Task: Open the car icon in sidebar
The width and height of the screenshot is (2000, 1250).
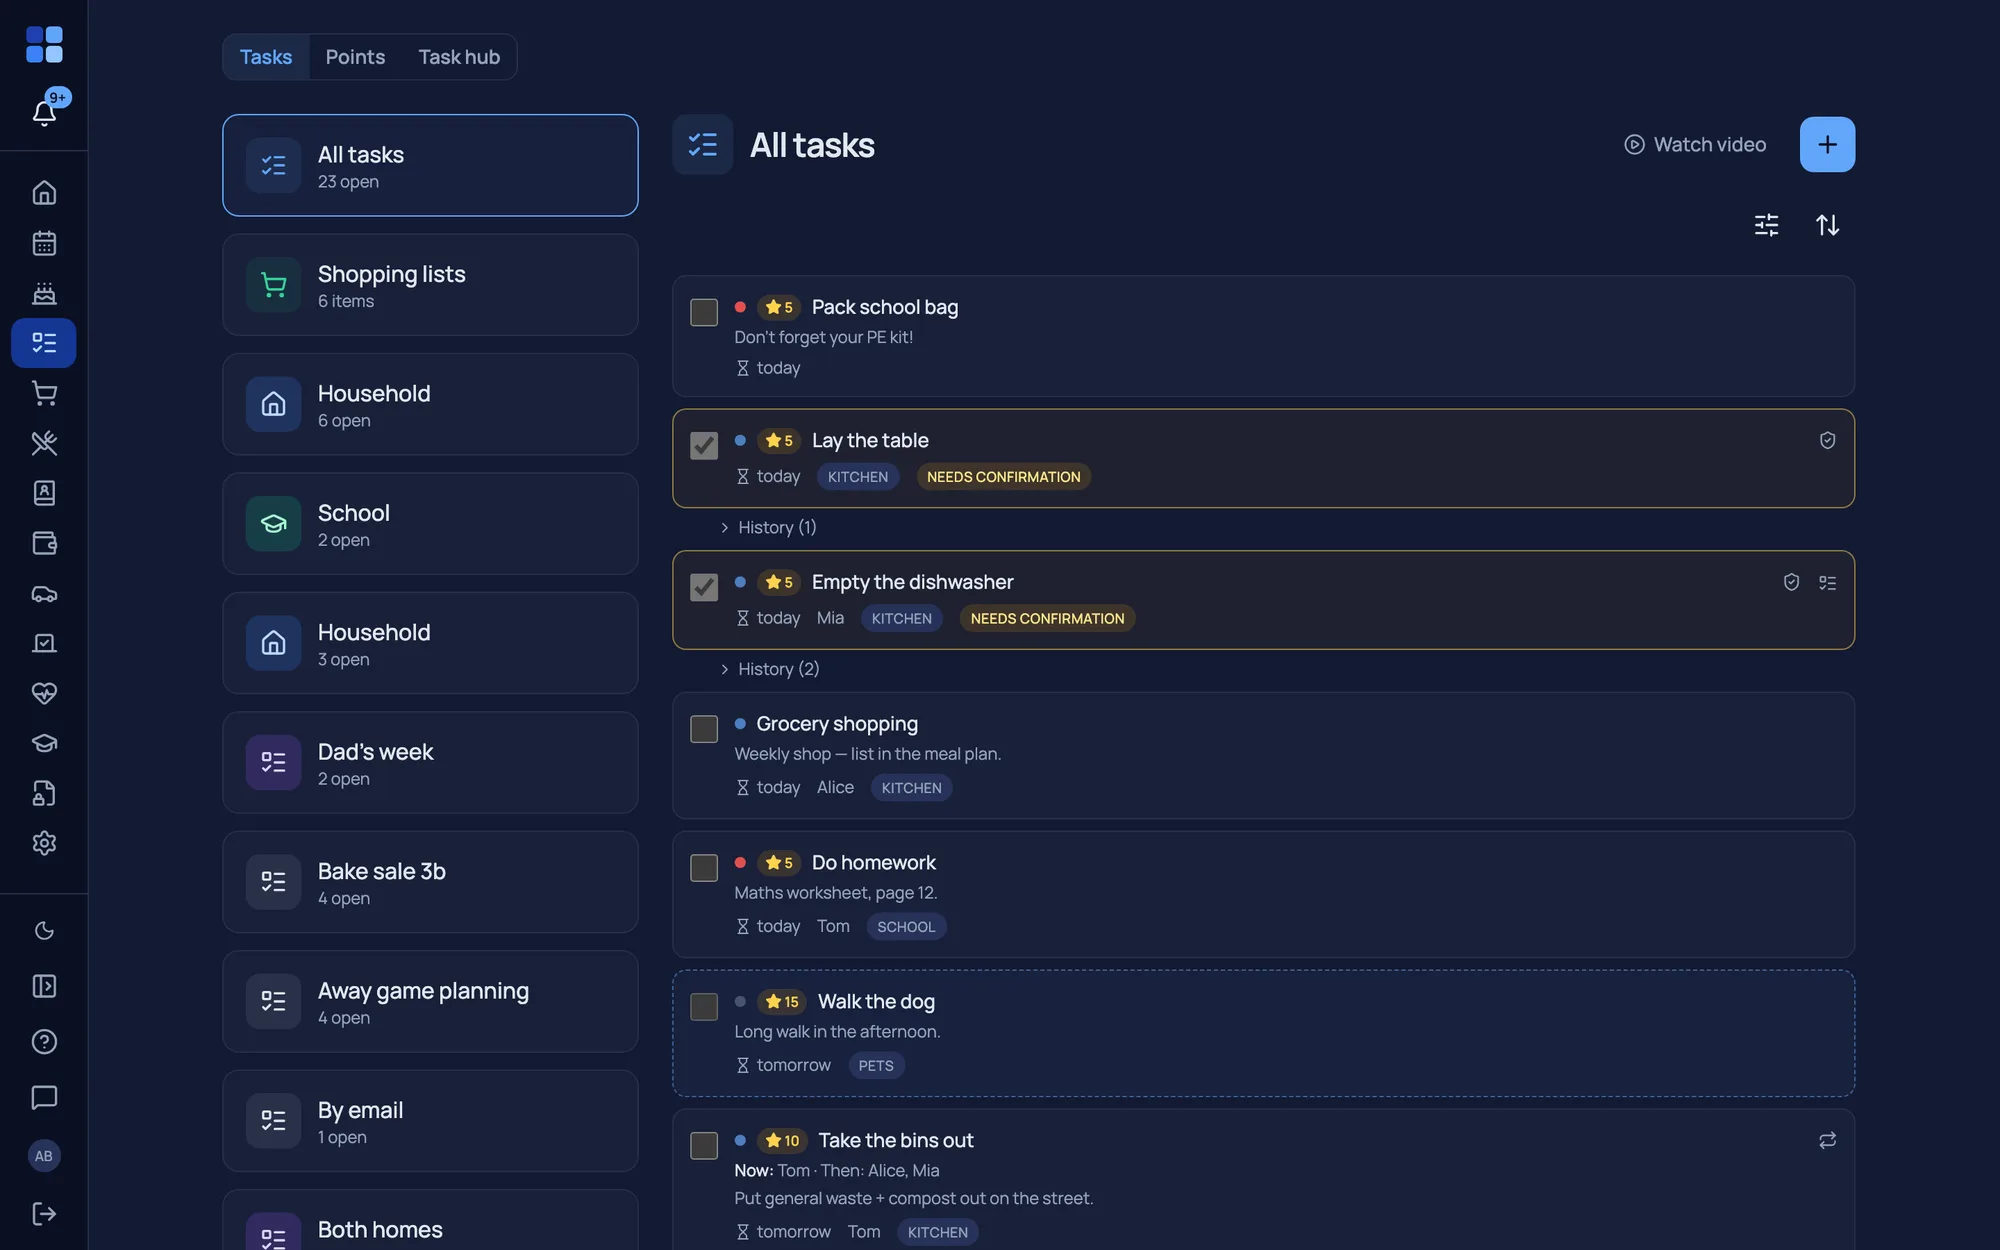Action: pos(44,593)
